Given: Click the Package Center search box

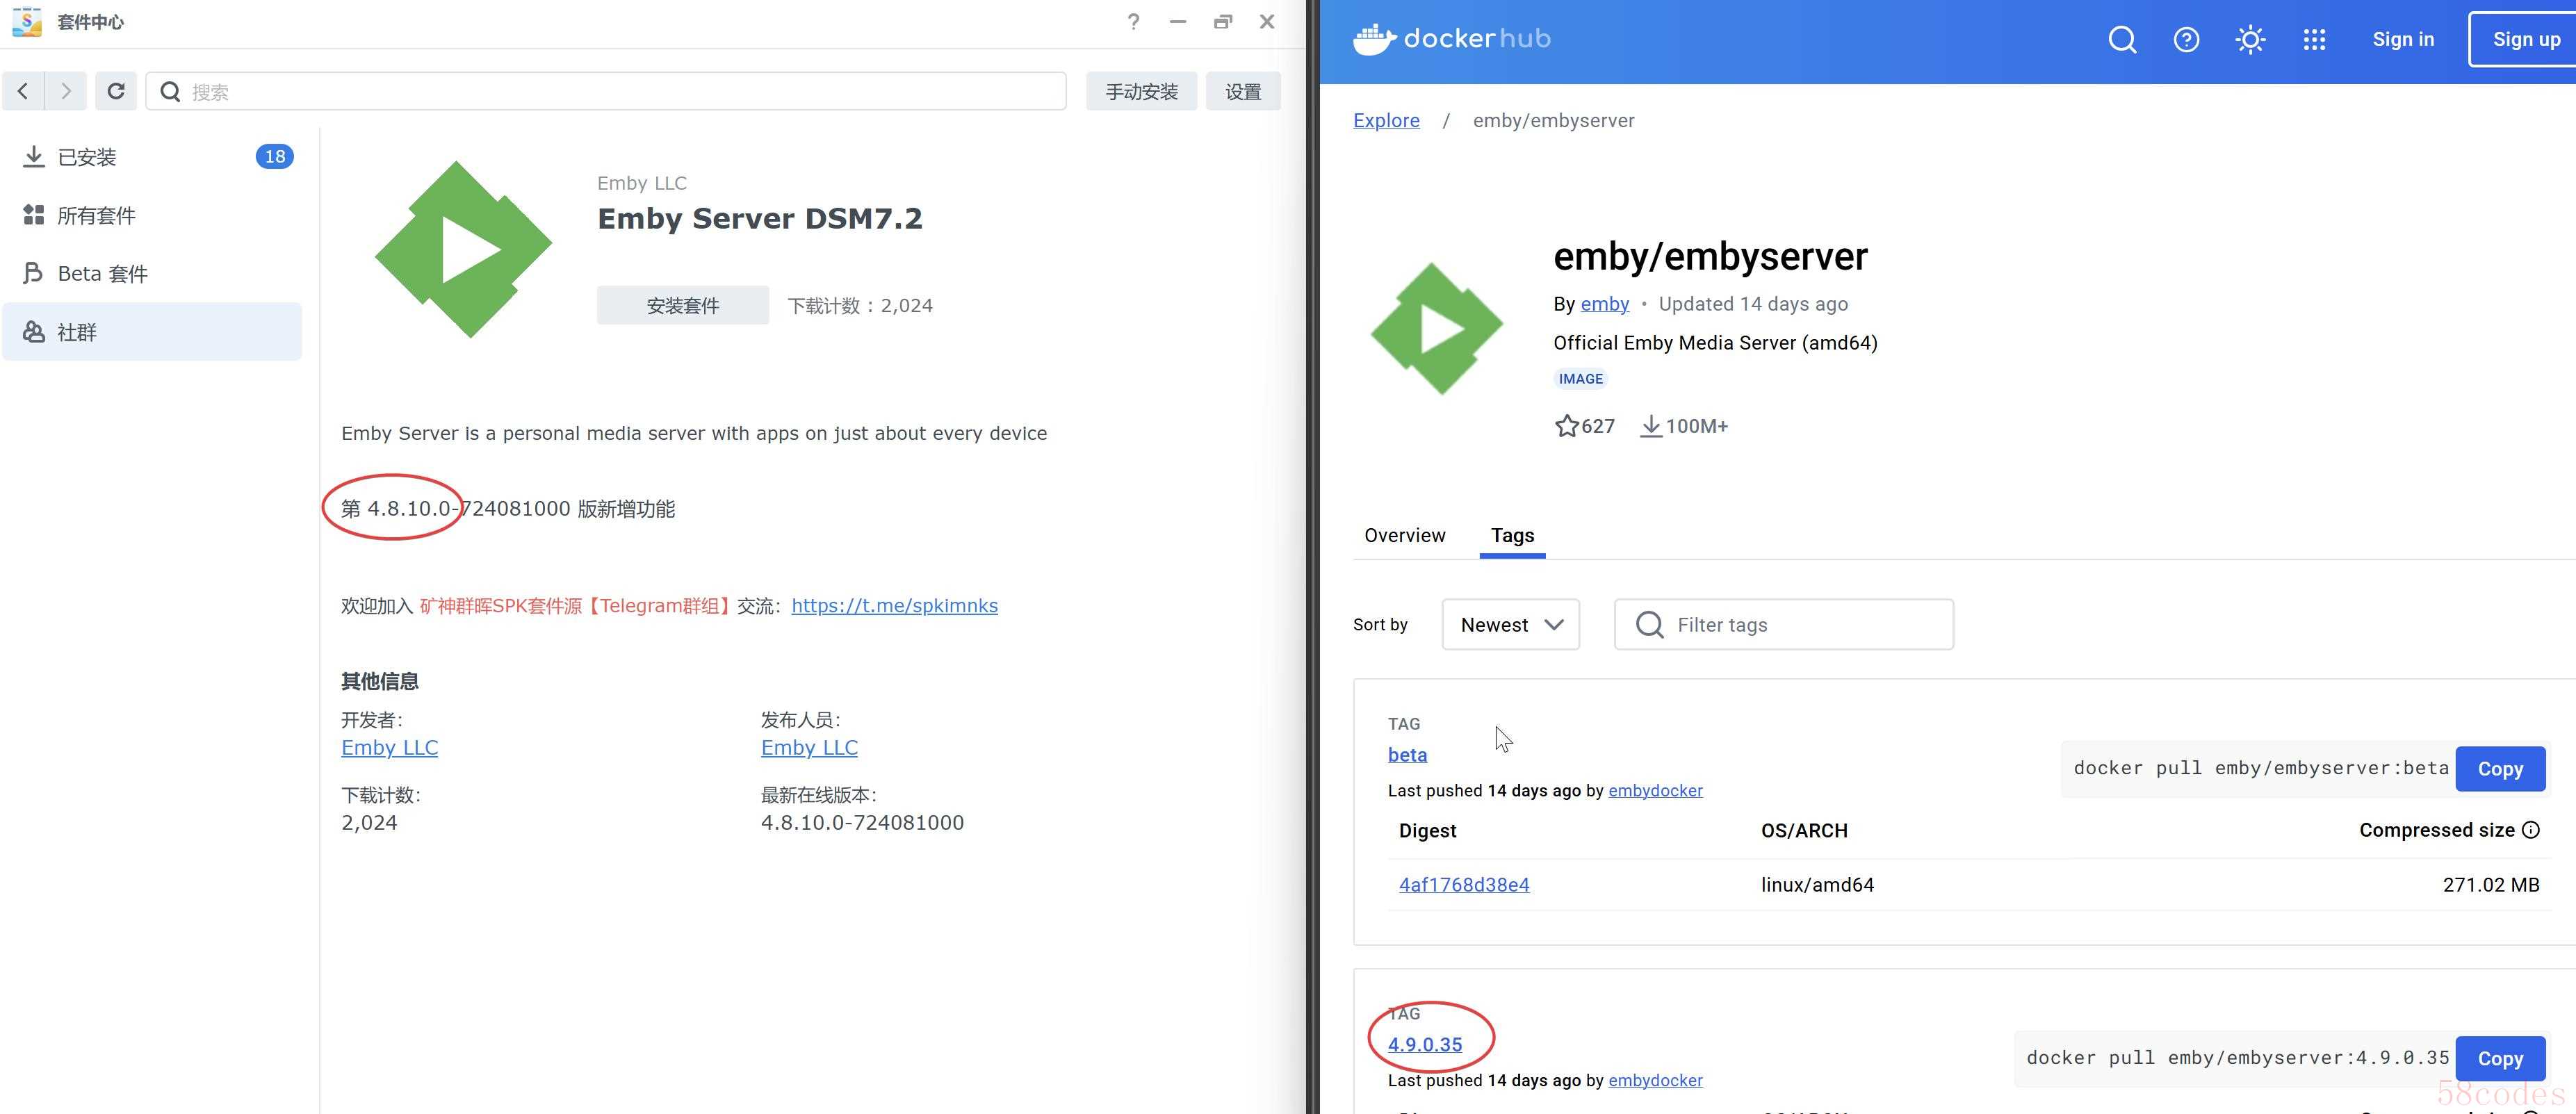Looking at the screenshot, I should (606, 91).
